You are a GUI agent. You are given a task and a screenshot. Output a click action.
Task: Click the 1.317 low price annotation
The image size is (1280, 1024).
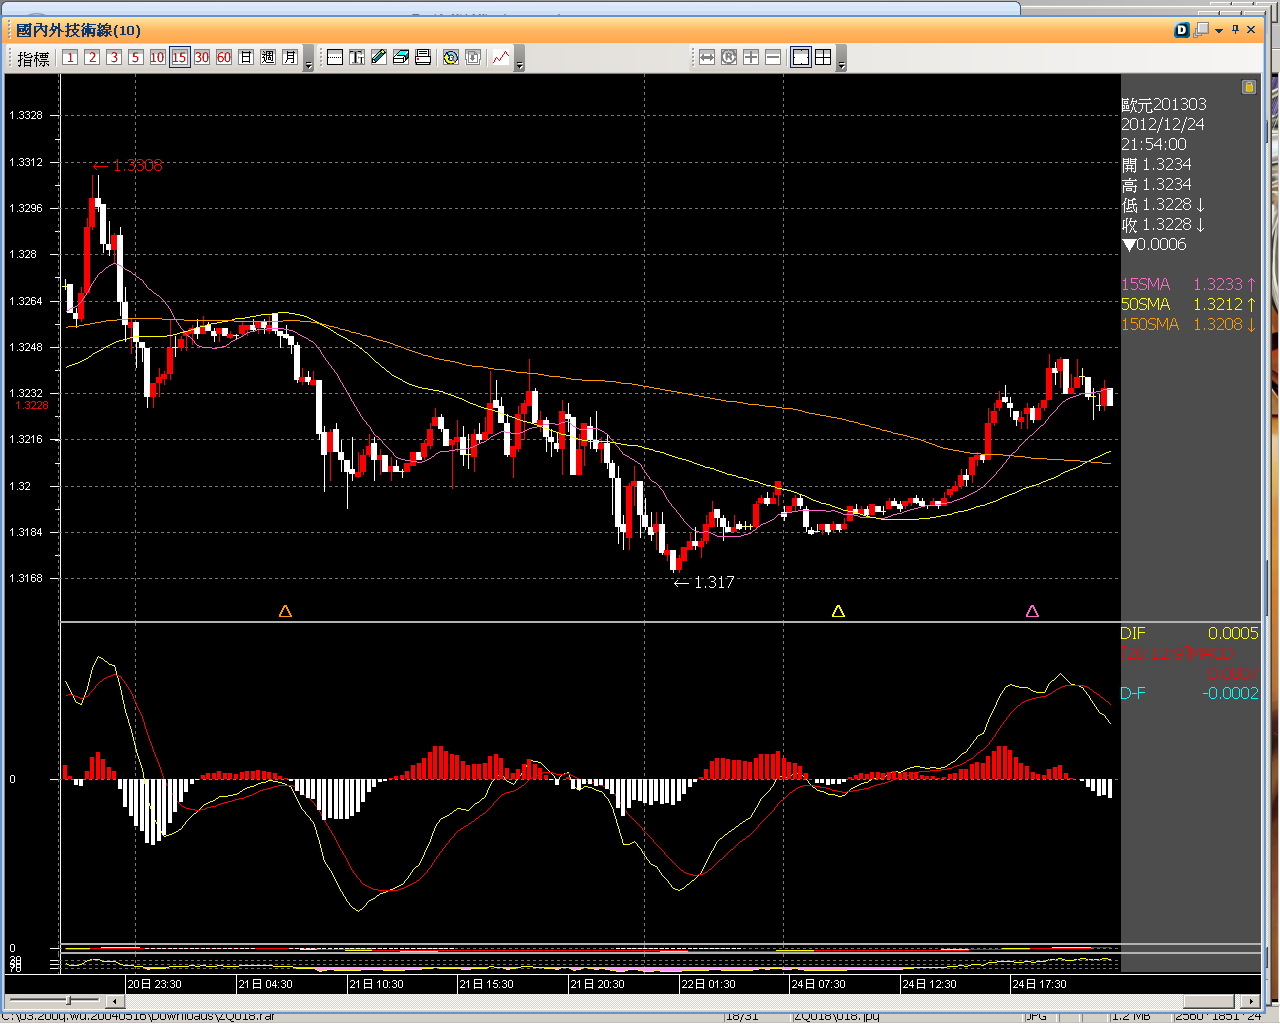click(x=705, y=582)
